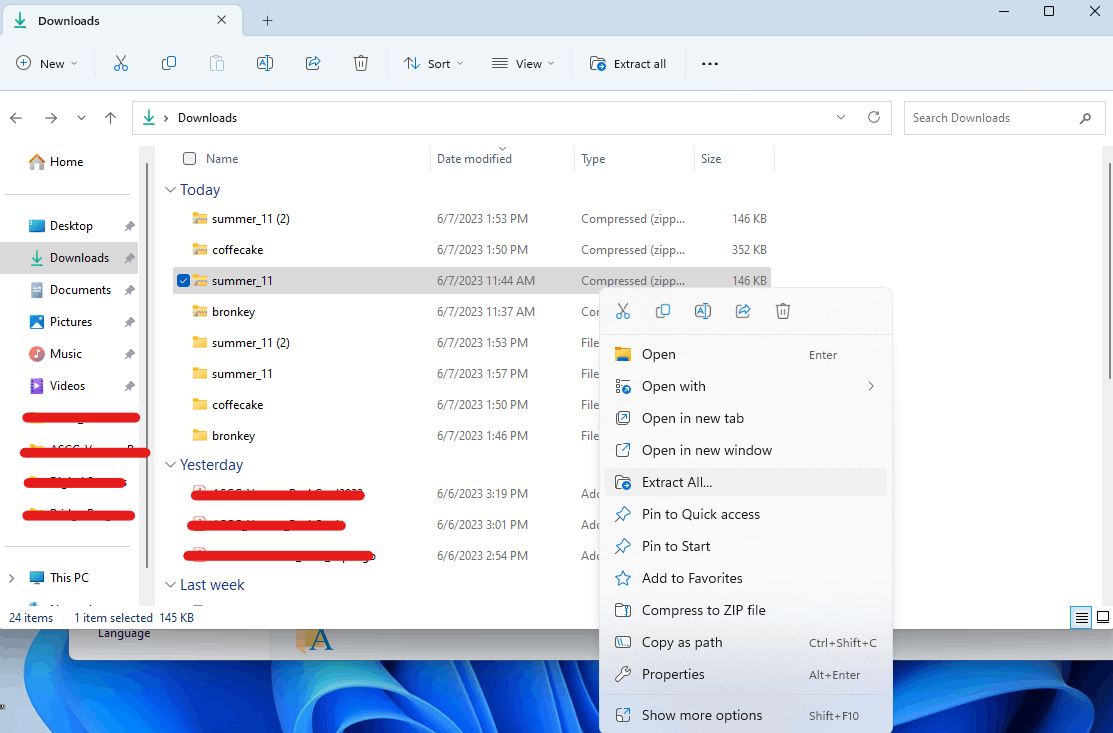Viewport: 1113px width, 733px height.
Task: Select Compress to ZIP file
Action: (x=746, y=610)
